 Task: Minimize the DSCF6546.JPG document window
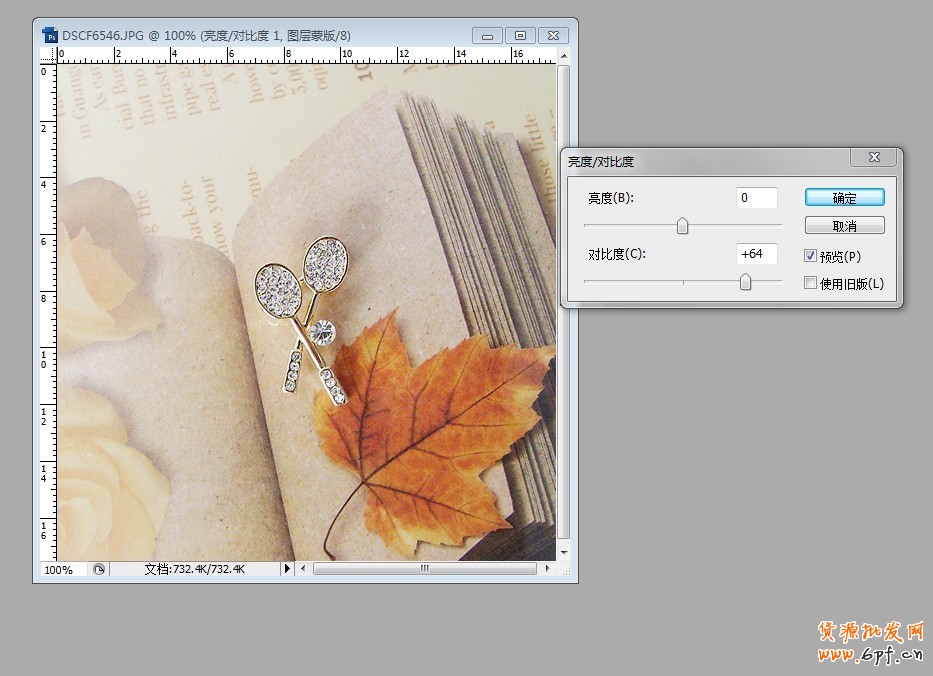[487, 35]
